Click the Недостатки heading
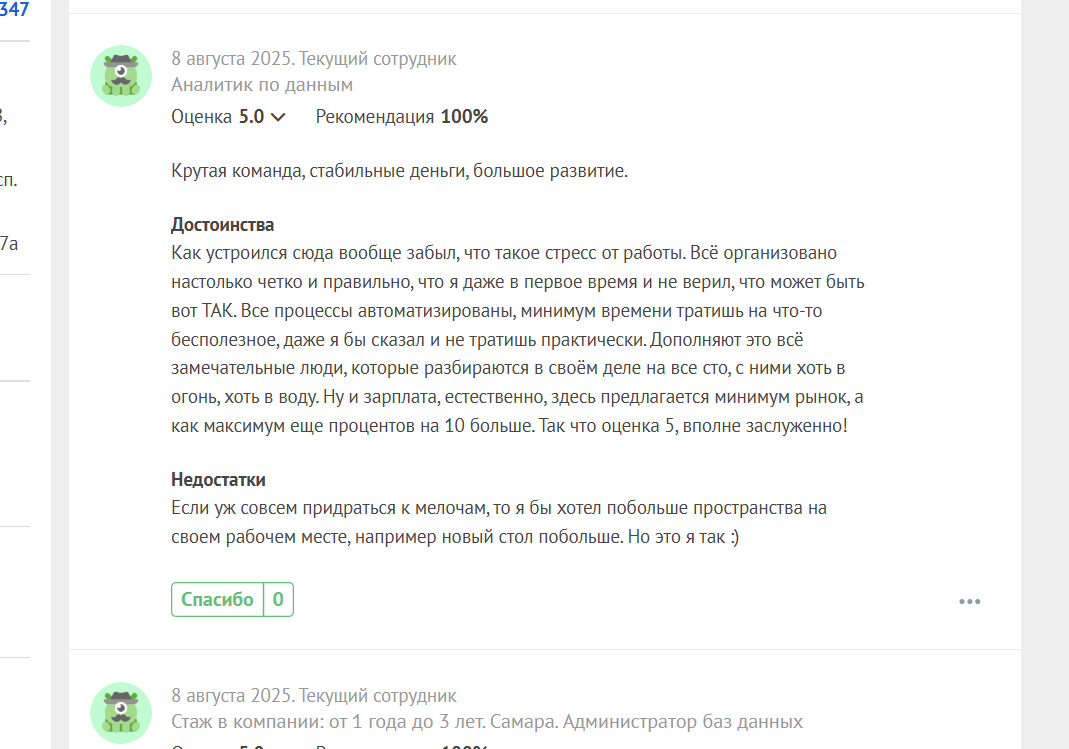 (x=218, y=479)
